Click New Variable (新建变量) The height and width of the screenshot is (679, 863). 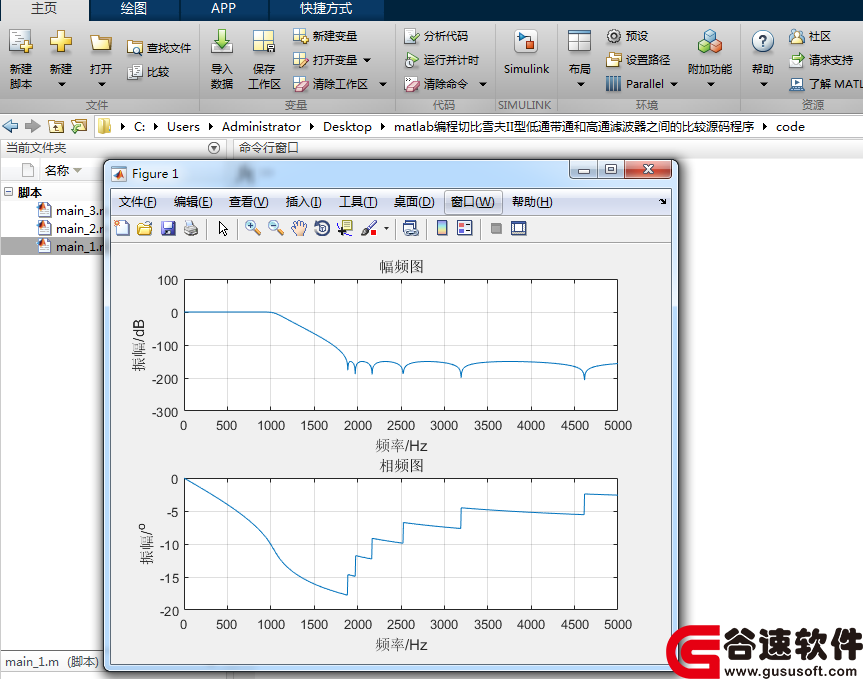tap(325, 36)
